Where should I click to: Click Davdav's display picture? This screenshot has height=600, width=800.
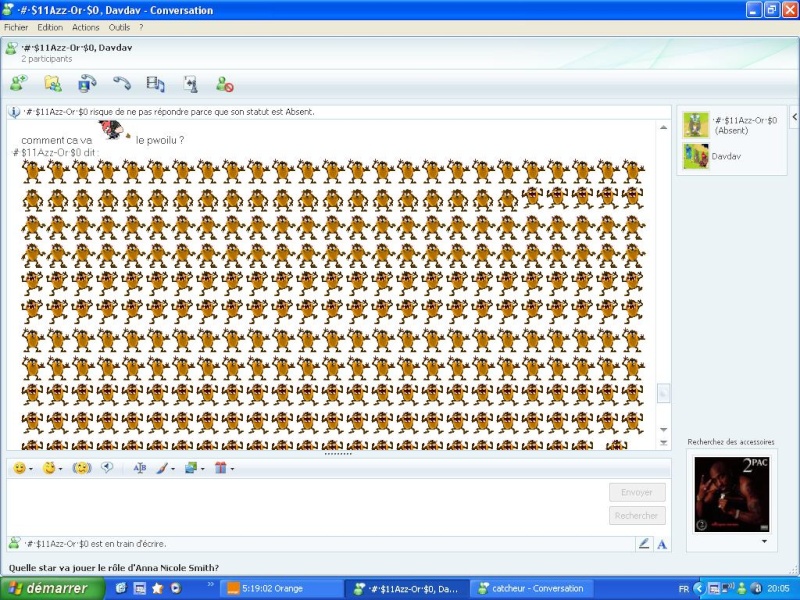696,156
